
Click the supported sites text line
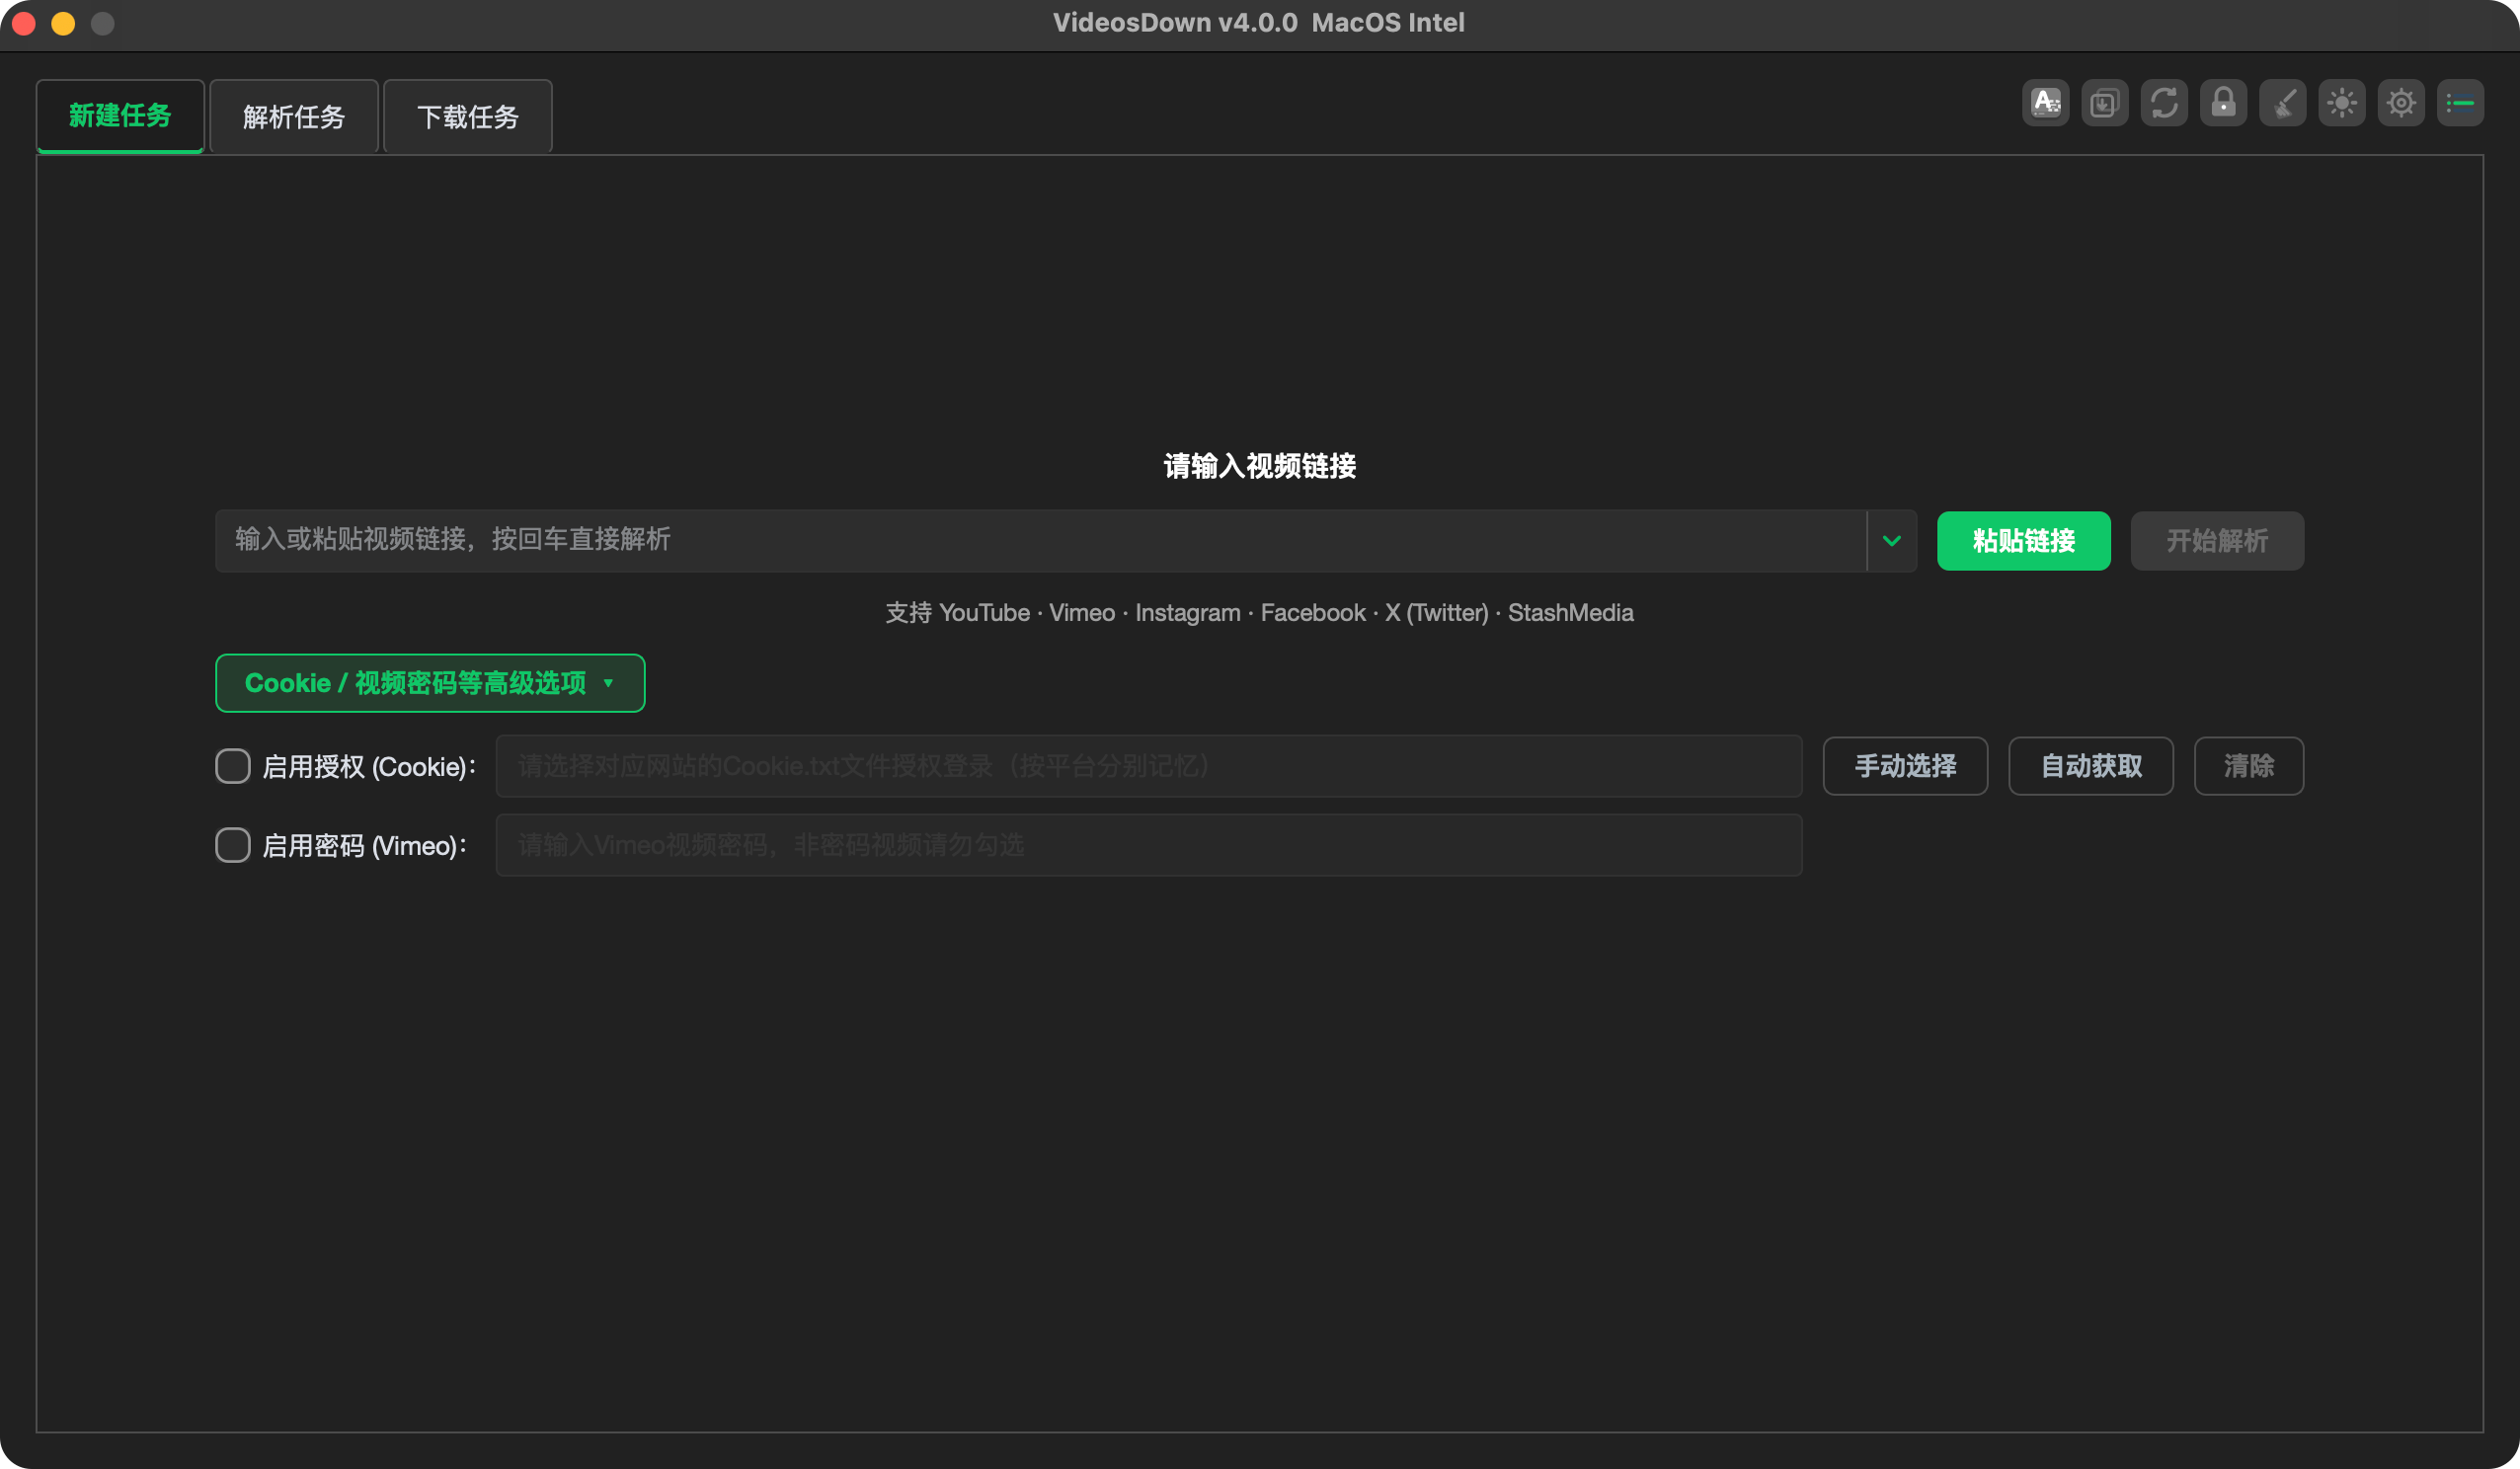pos(1259,612)
